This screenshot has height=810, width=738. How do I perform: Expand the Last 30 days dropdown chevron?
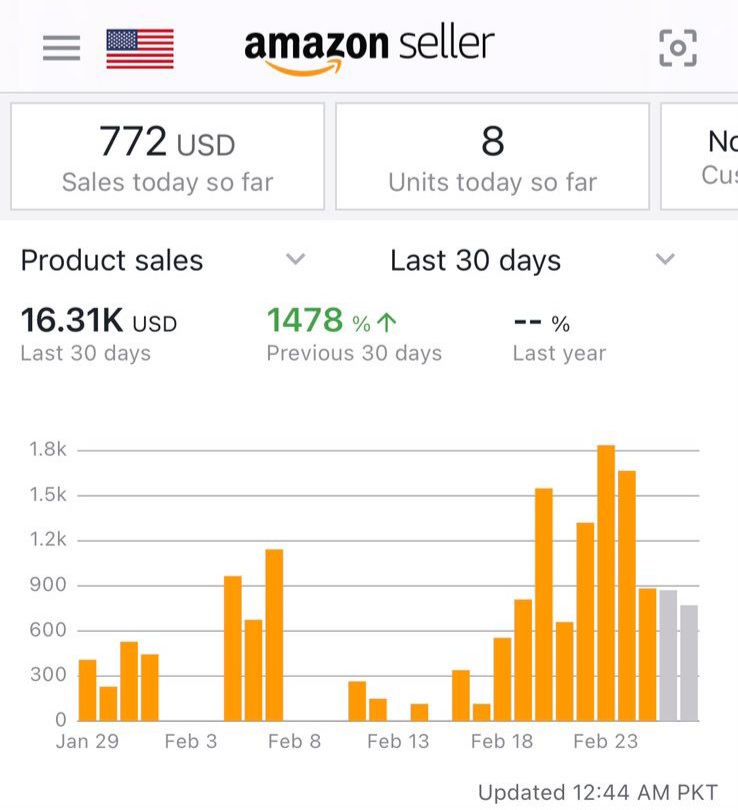(x=665, y=260)
